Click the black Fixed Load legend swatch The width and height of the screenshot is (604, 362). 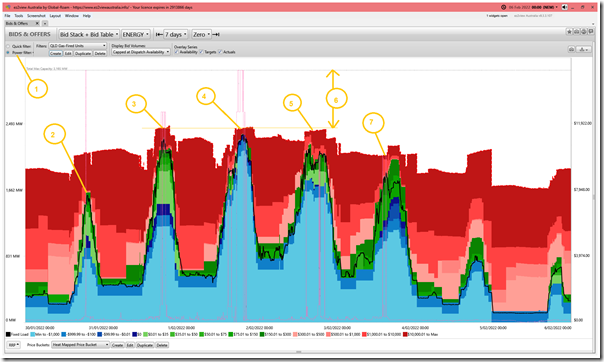pos(8,334)
